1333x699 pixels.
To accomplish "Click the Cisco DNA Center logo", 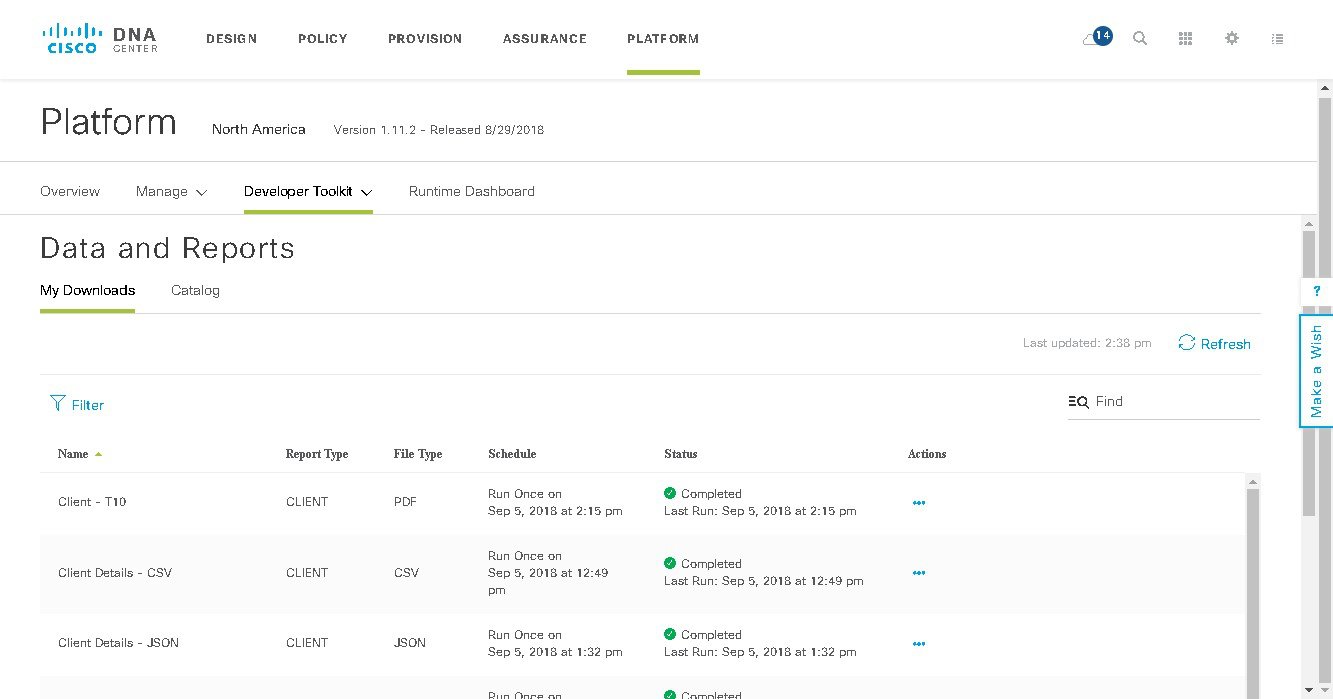I will (100, 38).
